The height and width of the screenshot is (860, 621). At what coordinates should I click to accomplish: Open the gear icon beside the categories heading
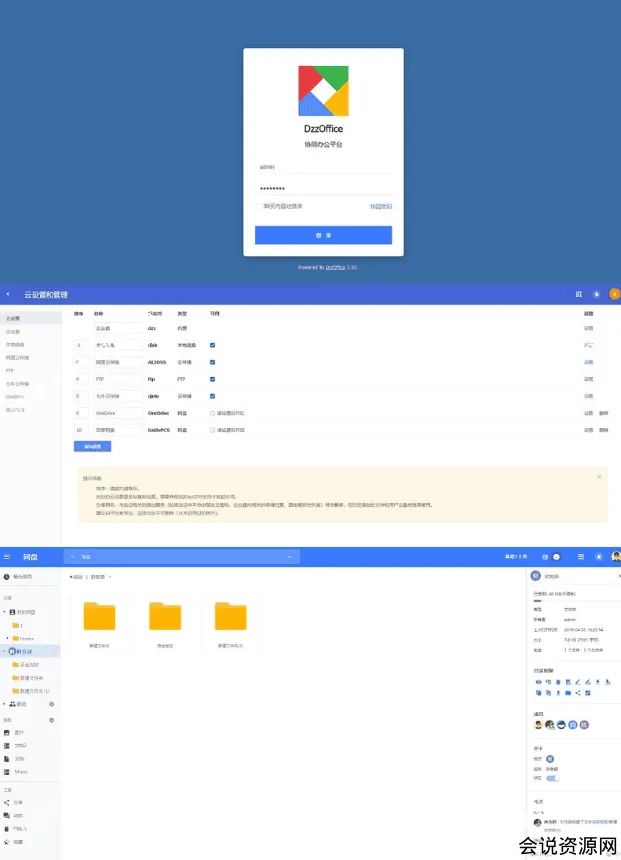(x=52, y=720)
